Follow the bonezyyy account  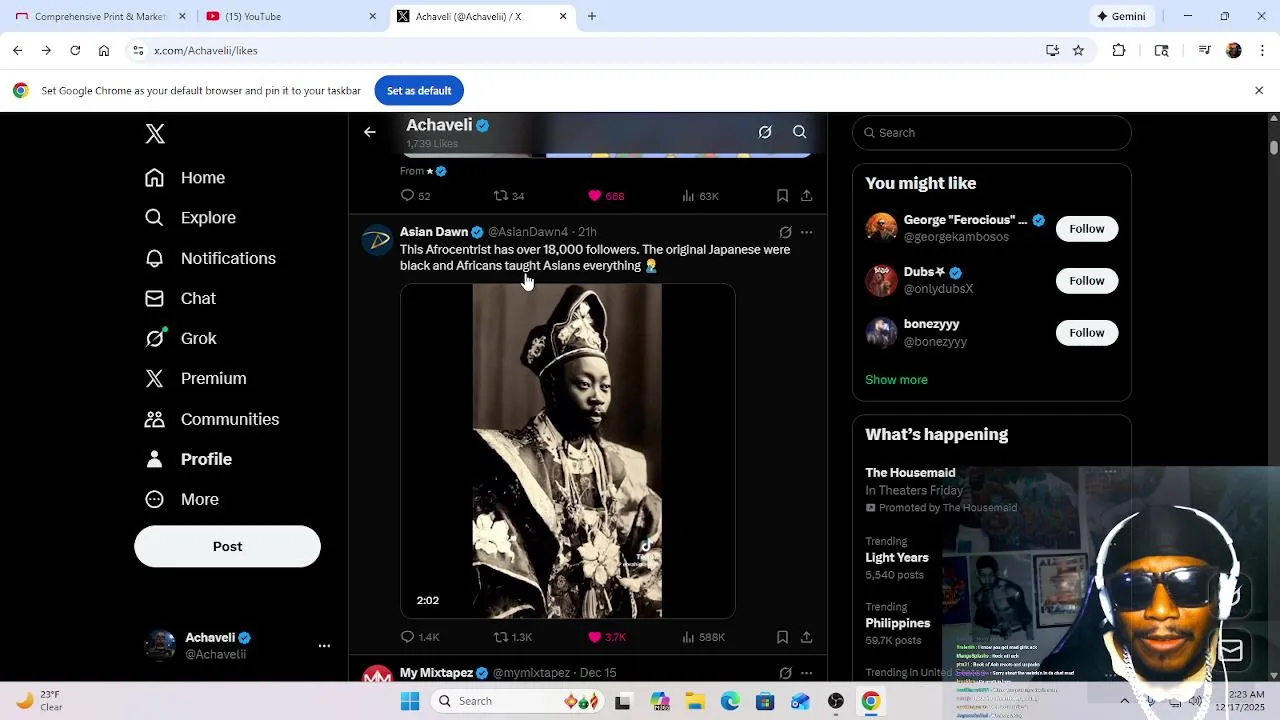click(1087, 333)
